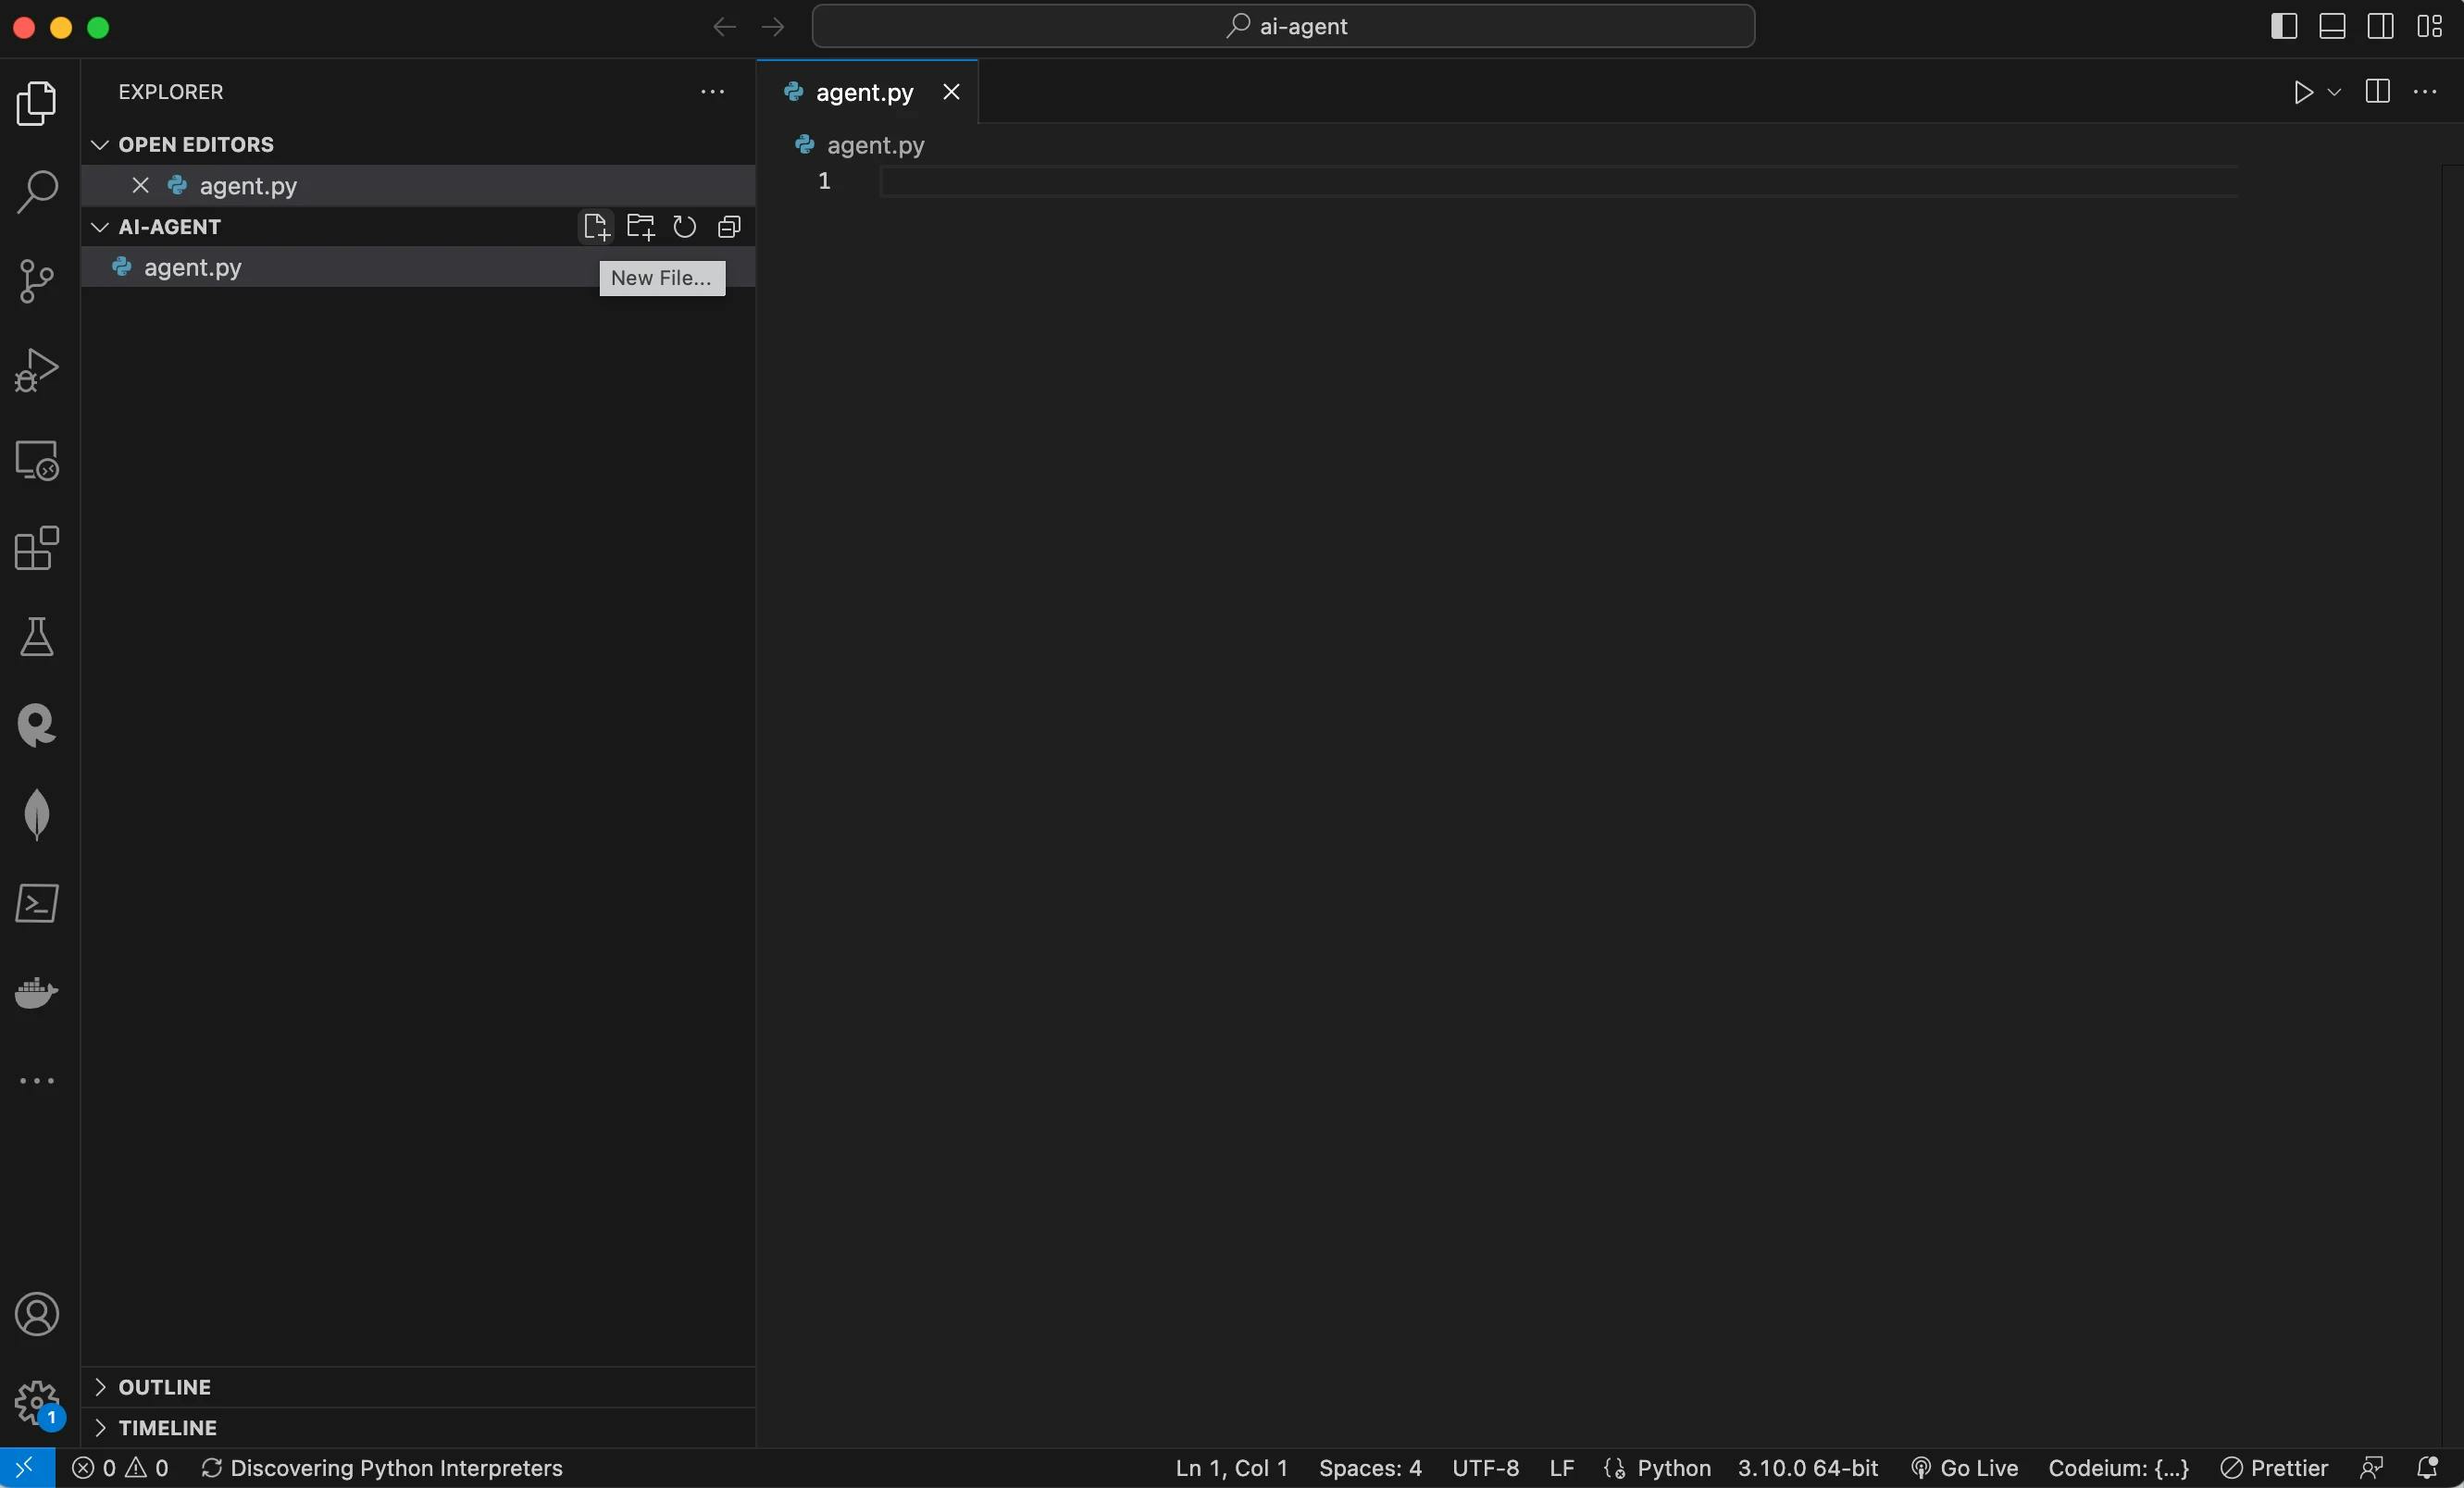2464x1488 pixels.
Task: Open the Source Control view
Action: pos(37,281)
